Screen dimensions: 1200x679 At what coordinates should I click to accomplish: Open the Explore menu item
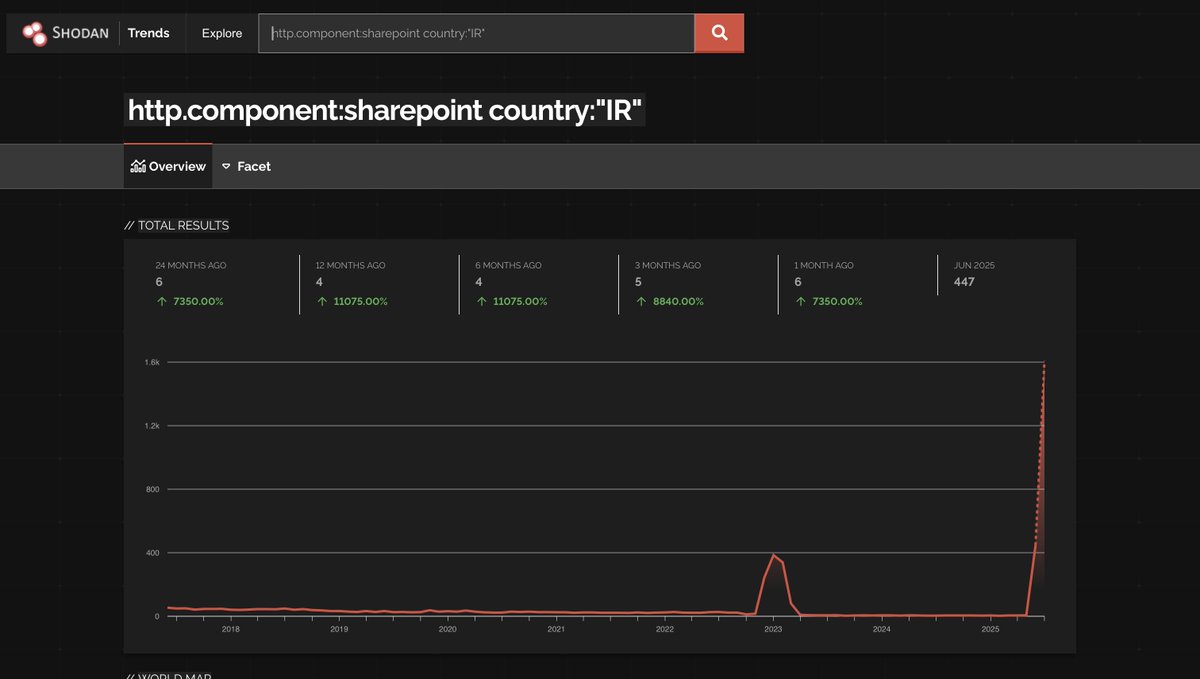(222, 33)
